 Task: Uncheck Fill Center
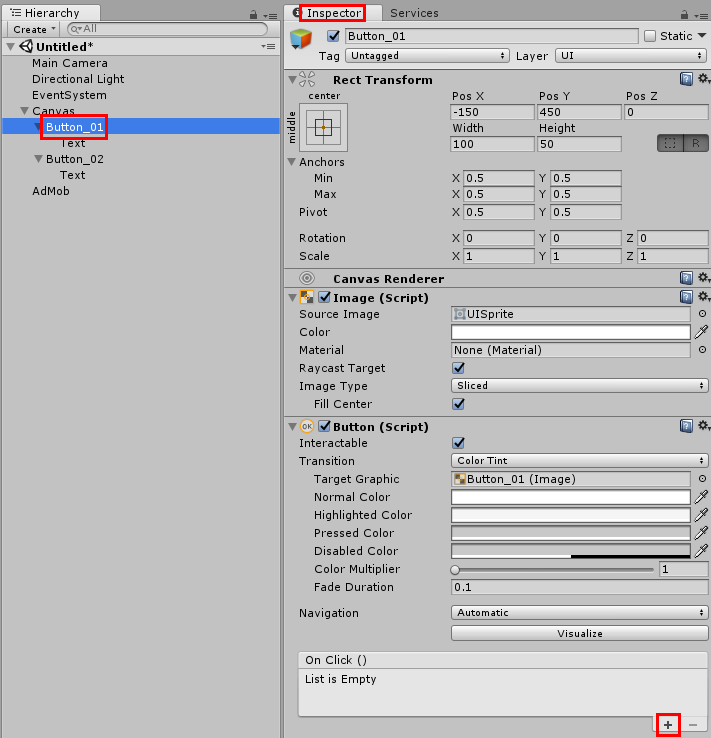[x=458, y=404]
